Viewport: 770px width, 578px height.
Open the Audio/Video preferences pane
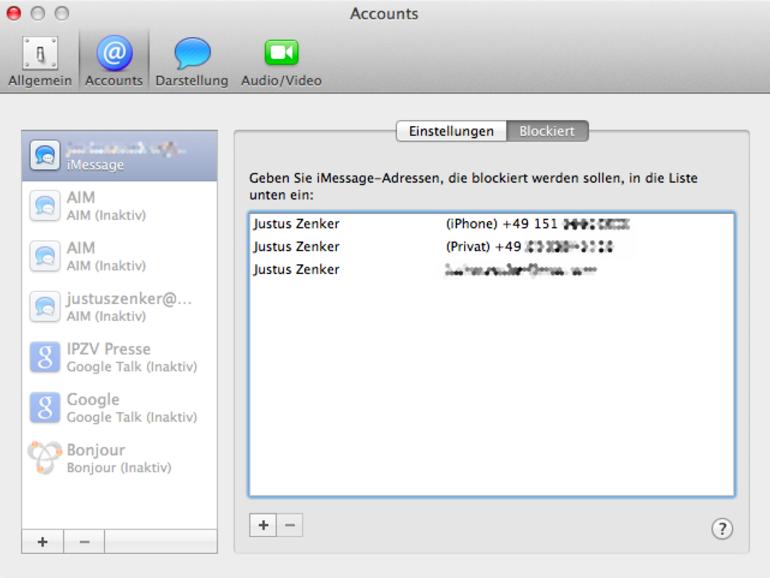(x=281, y=61)
